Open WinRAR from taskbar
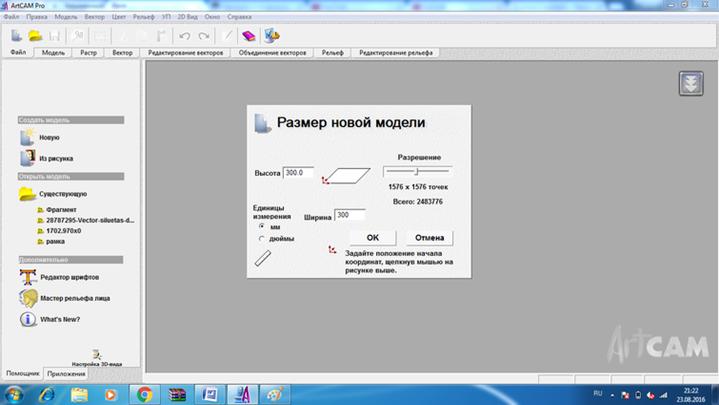719x405 pixels. click(x=177, y=394)
